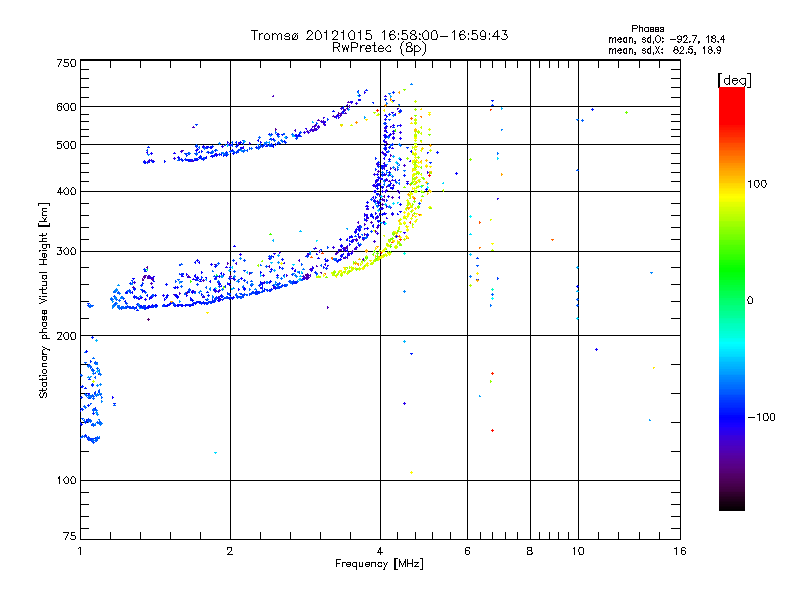Screen dimensions: 800x600
Task: Click y-axis tick label '100'
Action: (x=67, y=480)
